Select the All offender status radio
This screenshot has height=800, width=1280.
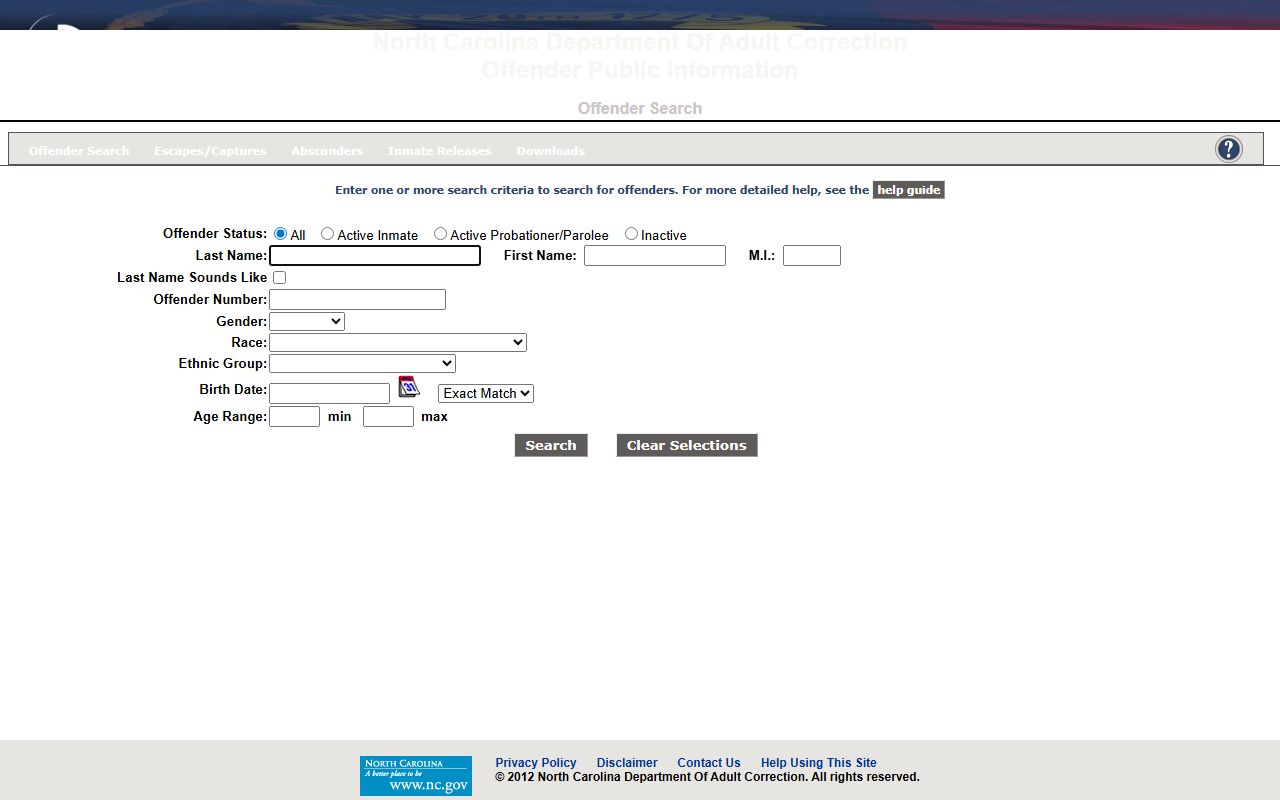pyautogui.click(x=280, y=234)
